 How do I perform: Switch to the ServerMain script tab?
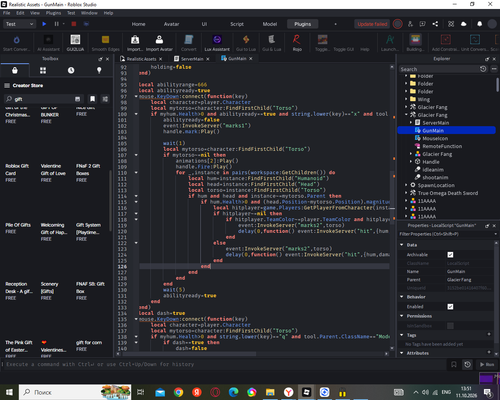coord(192,59)
